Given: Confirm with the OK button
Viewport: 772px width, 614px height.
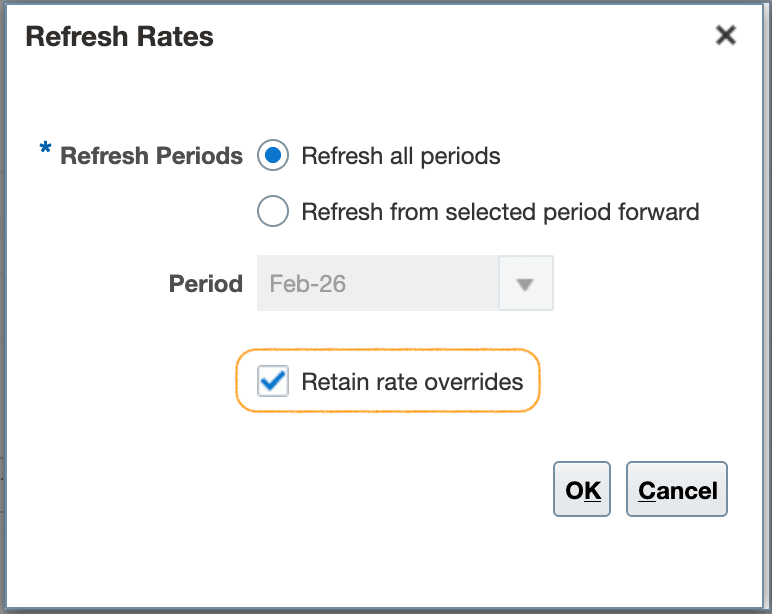Looking at the screenshot, I should pos(583,490).
